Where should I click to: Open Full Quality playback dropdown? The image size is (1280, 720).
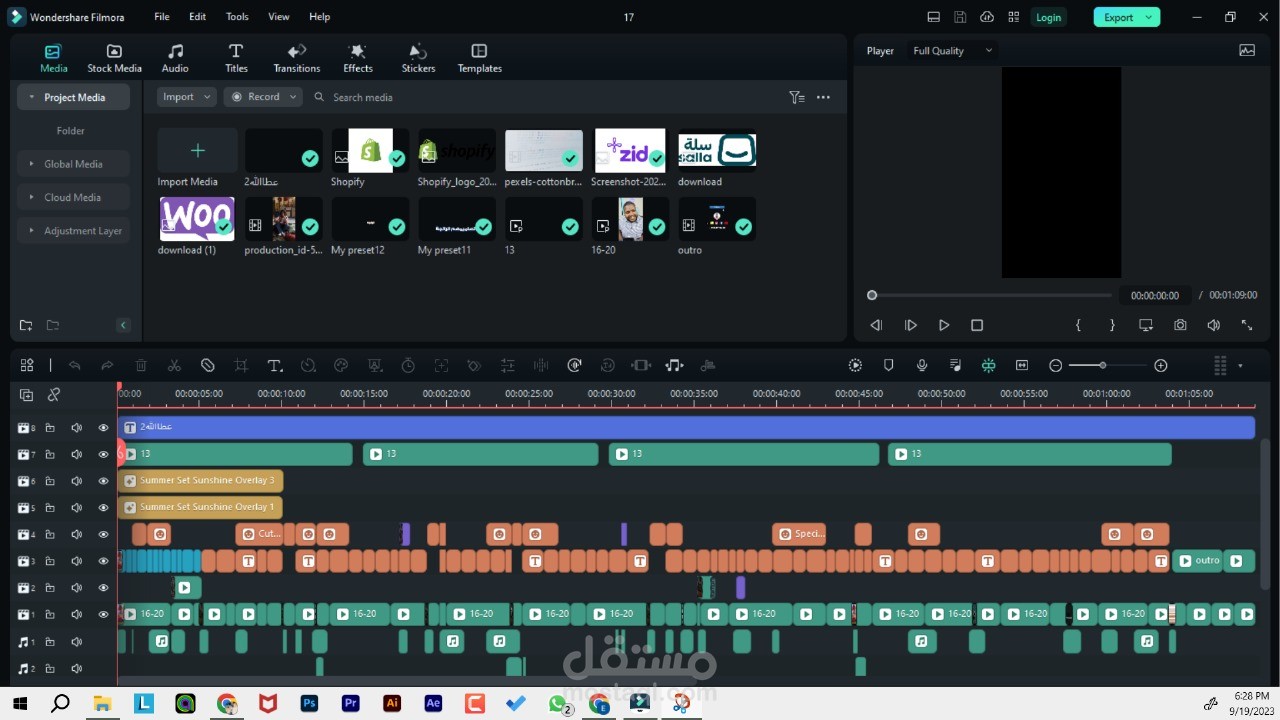click(x=952, y=51)
